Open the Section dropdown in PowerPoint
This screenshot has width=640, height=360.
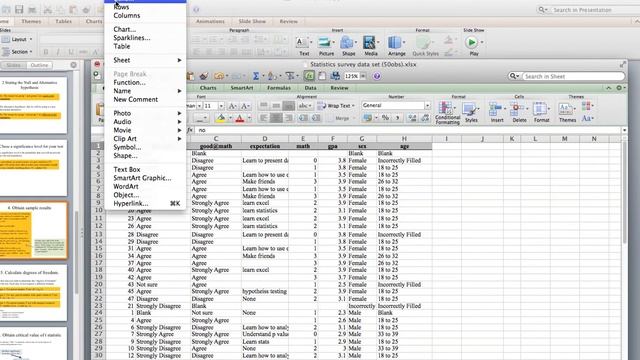[x=17, y=52]
